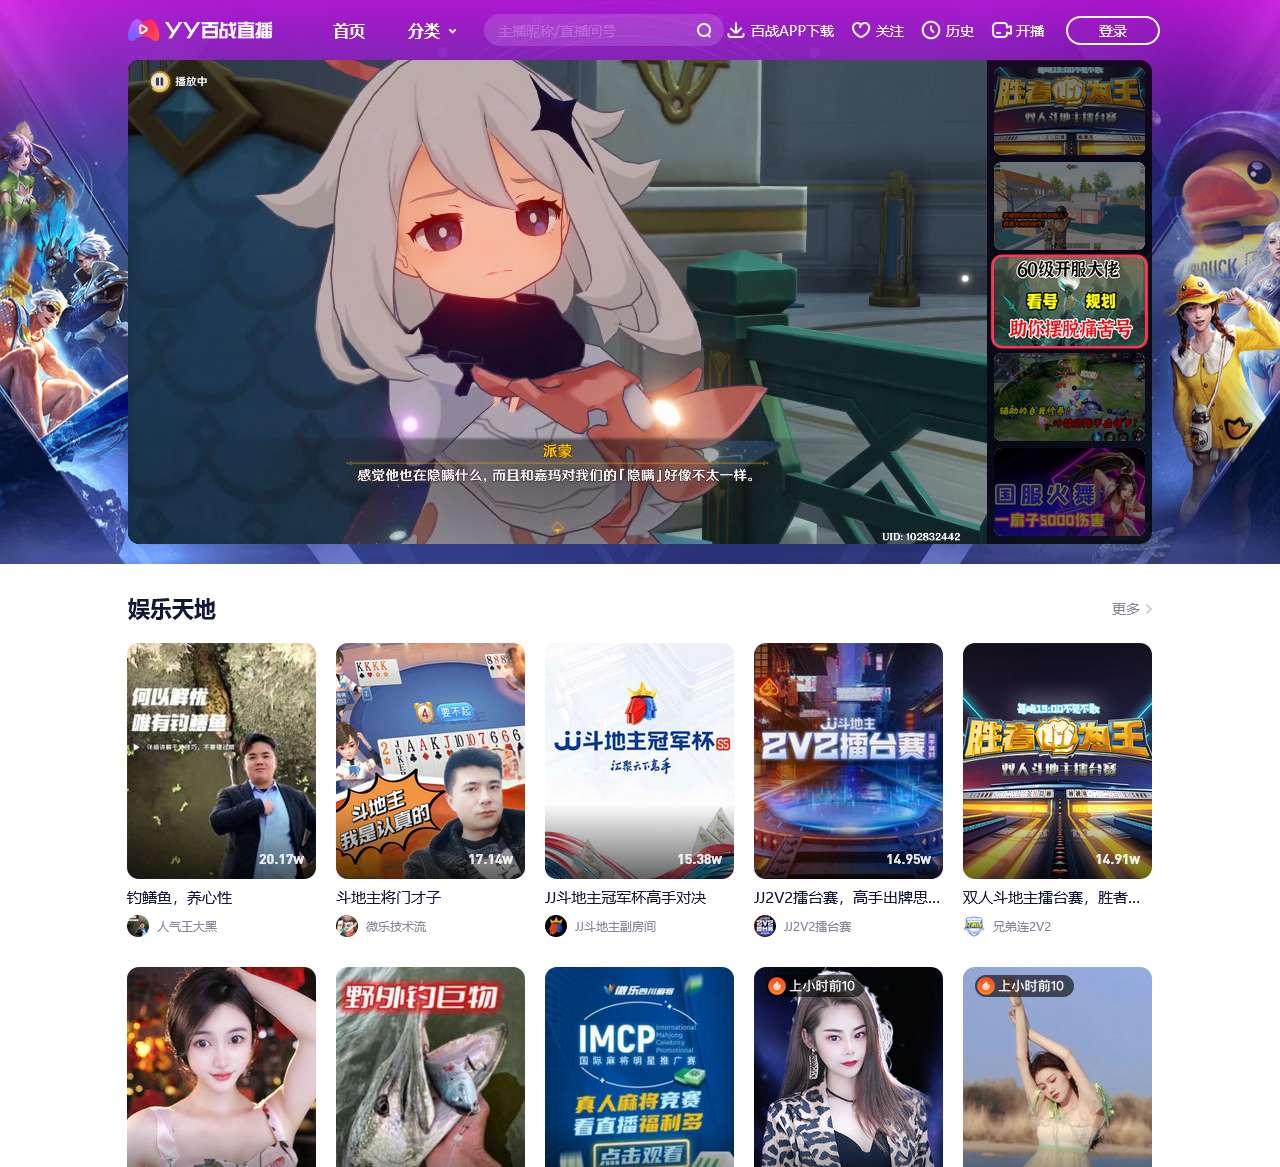Click the YY百战直播 logo

[x=201, y=30]
